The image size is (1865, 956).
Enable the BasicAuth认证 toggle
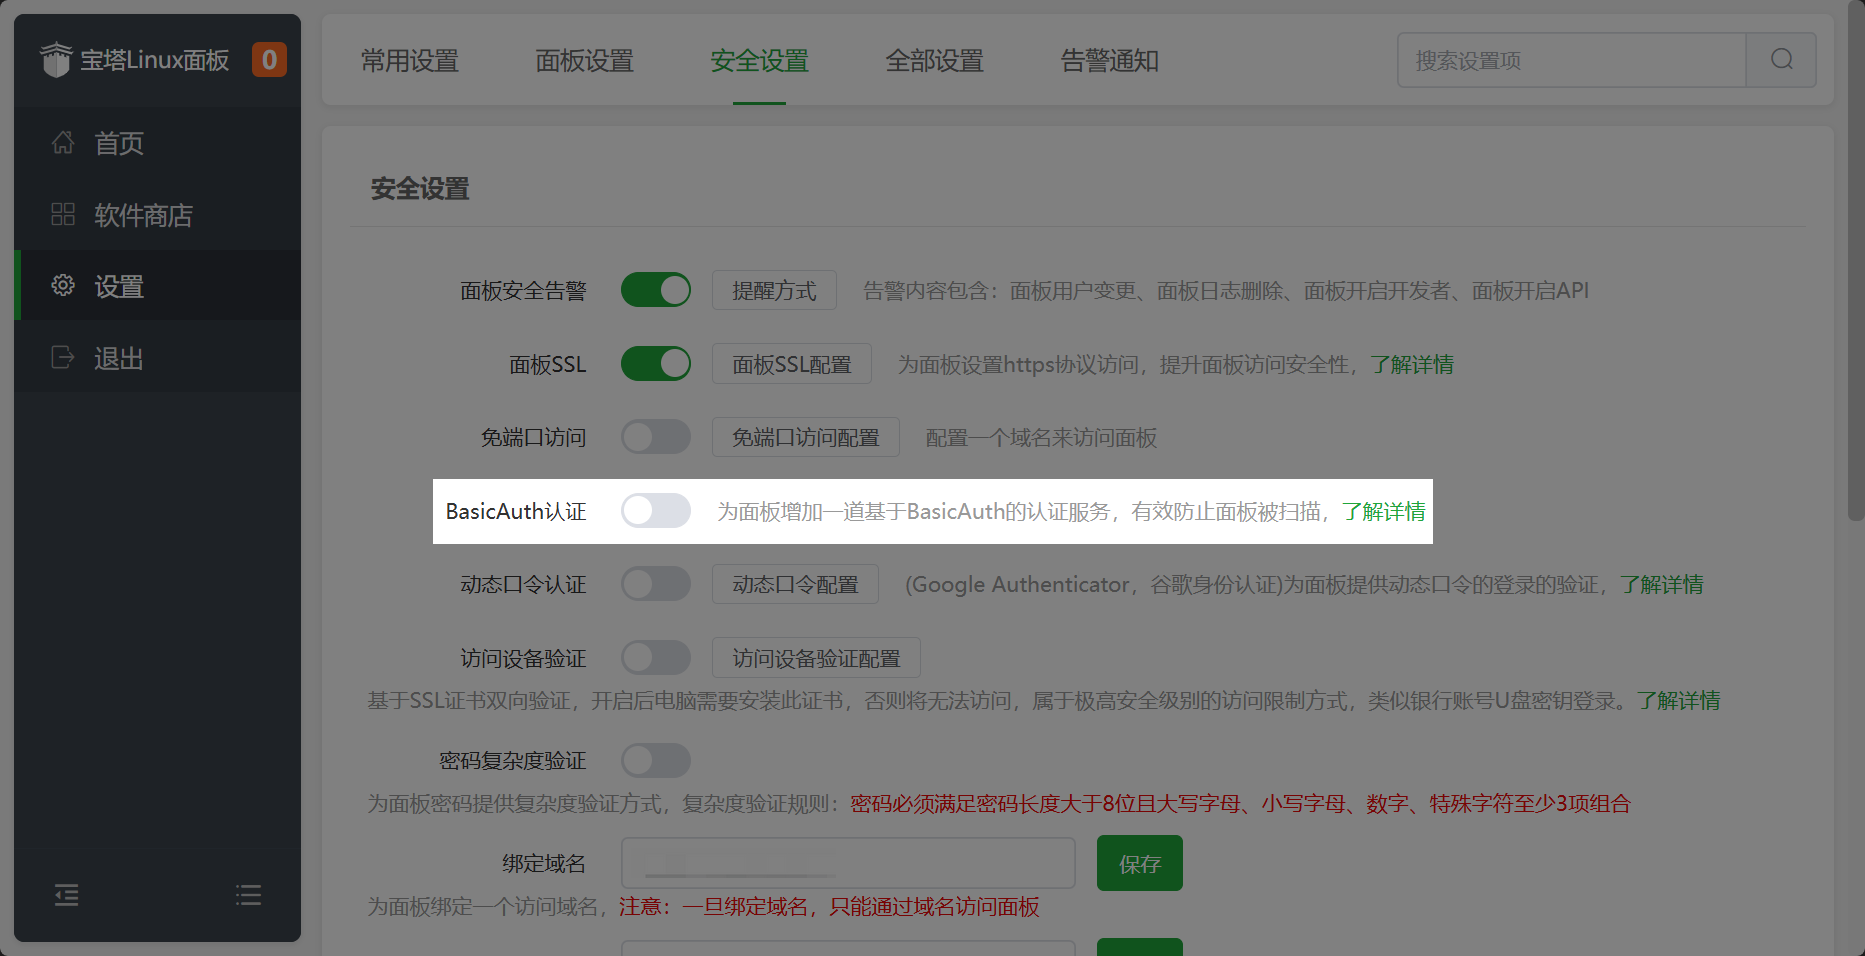pos(656,511)
